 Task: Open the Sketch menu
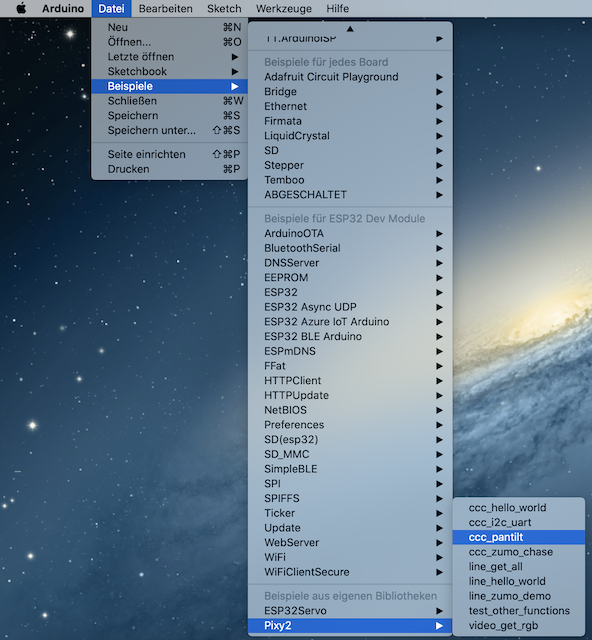point(224,8)
